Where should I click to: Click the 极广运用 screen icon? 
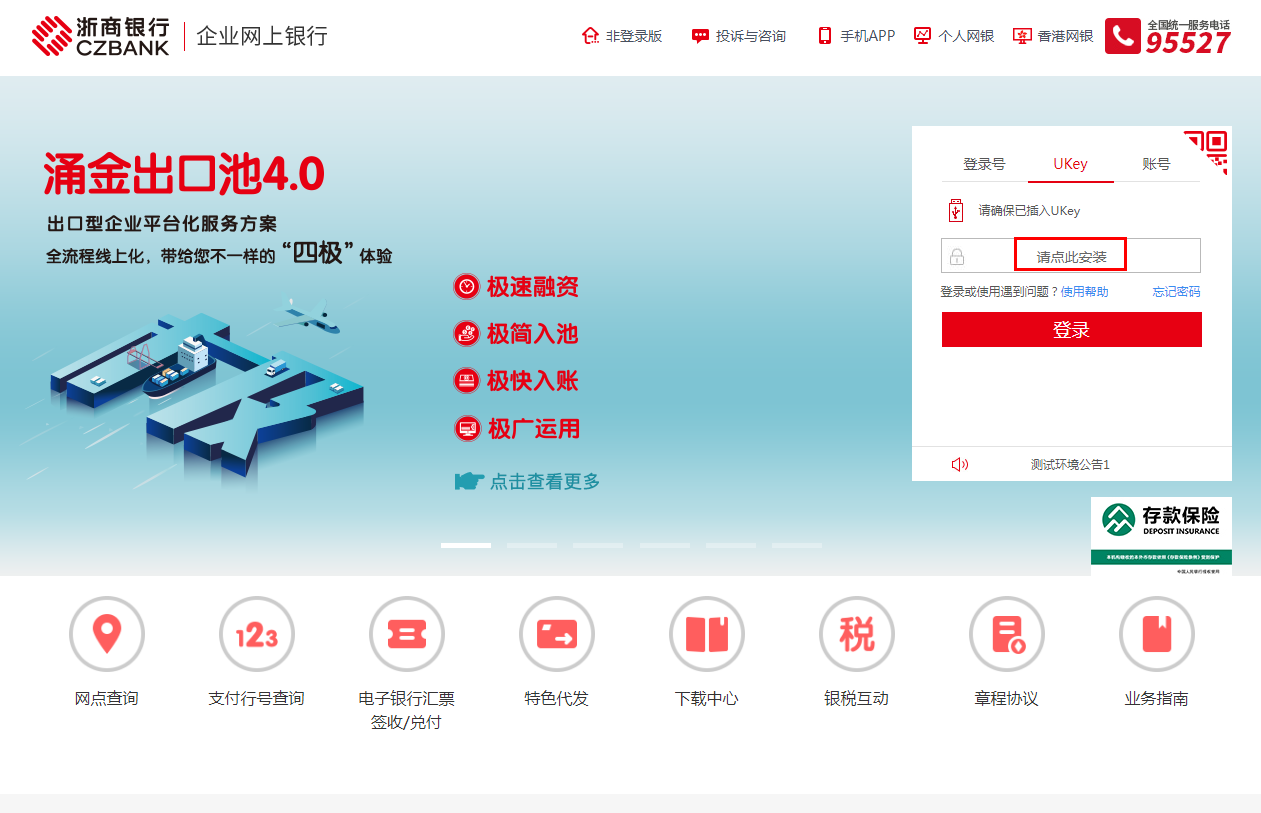pos(467,429)
